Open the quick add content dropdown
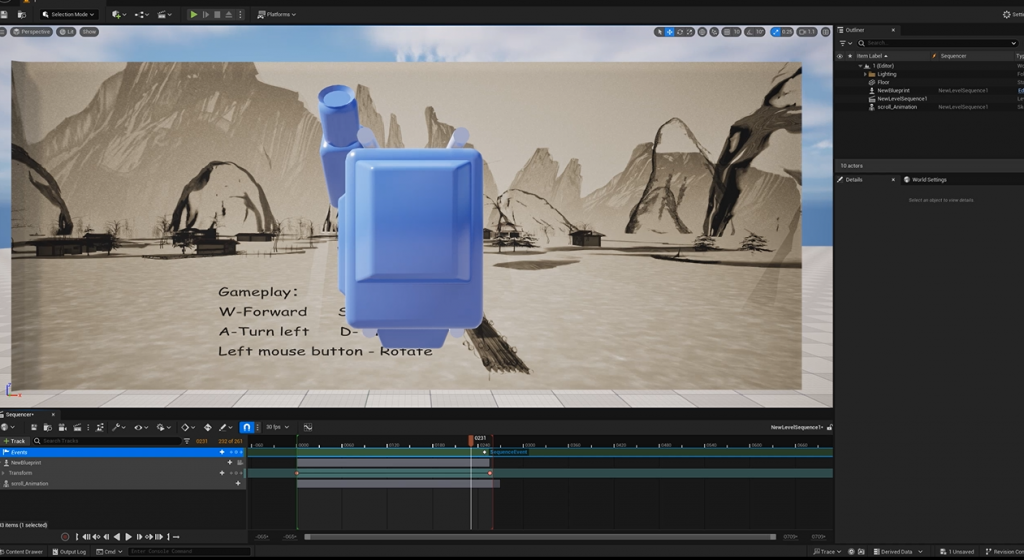Viewport: 1024px width, 560px height. 118,14
